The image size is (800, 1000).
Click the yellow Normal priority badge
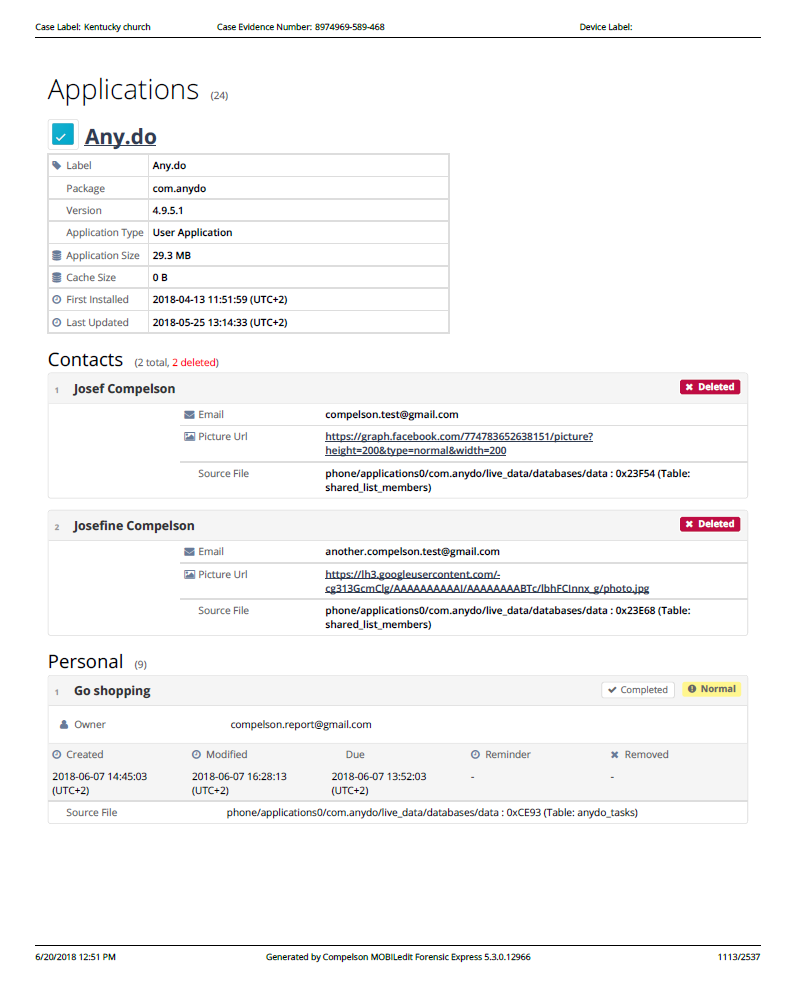(x=712, y=689)
